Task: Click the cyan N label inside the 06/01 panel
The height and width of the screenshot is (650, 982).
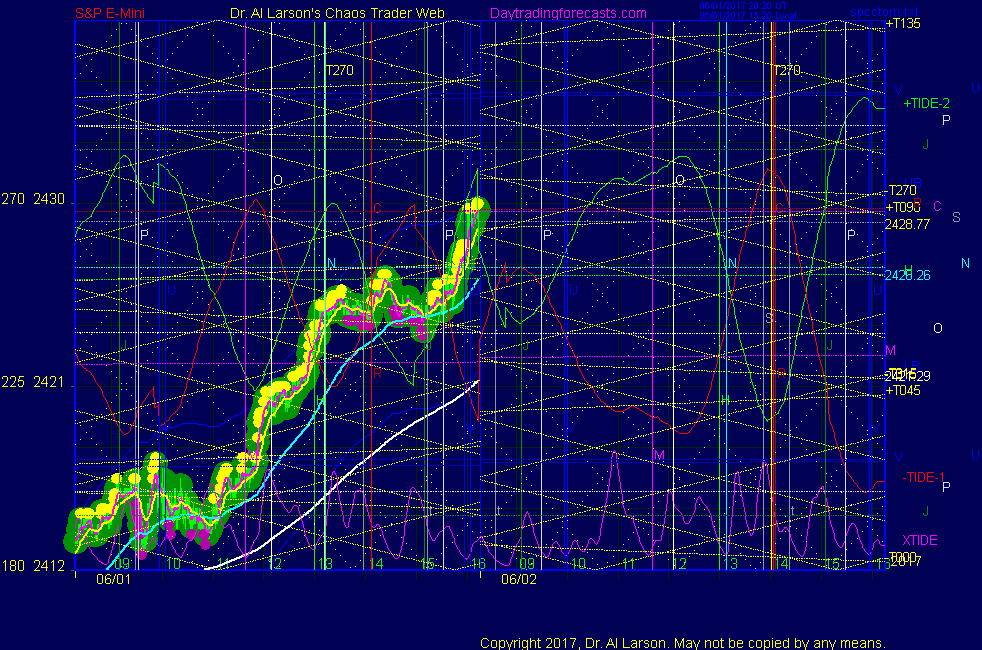Action: point(331,264)
